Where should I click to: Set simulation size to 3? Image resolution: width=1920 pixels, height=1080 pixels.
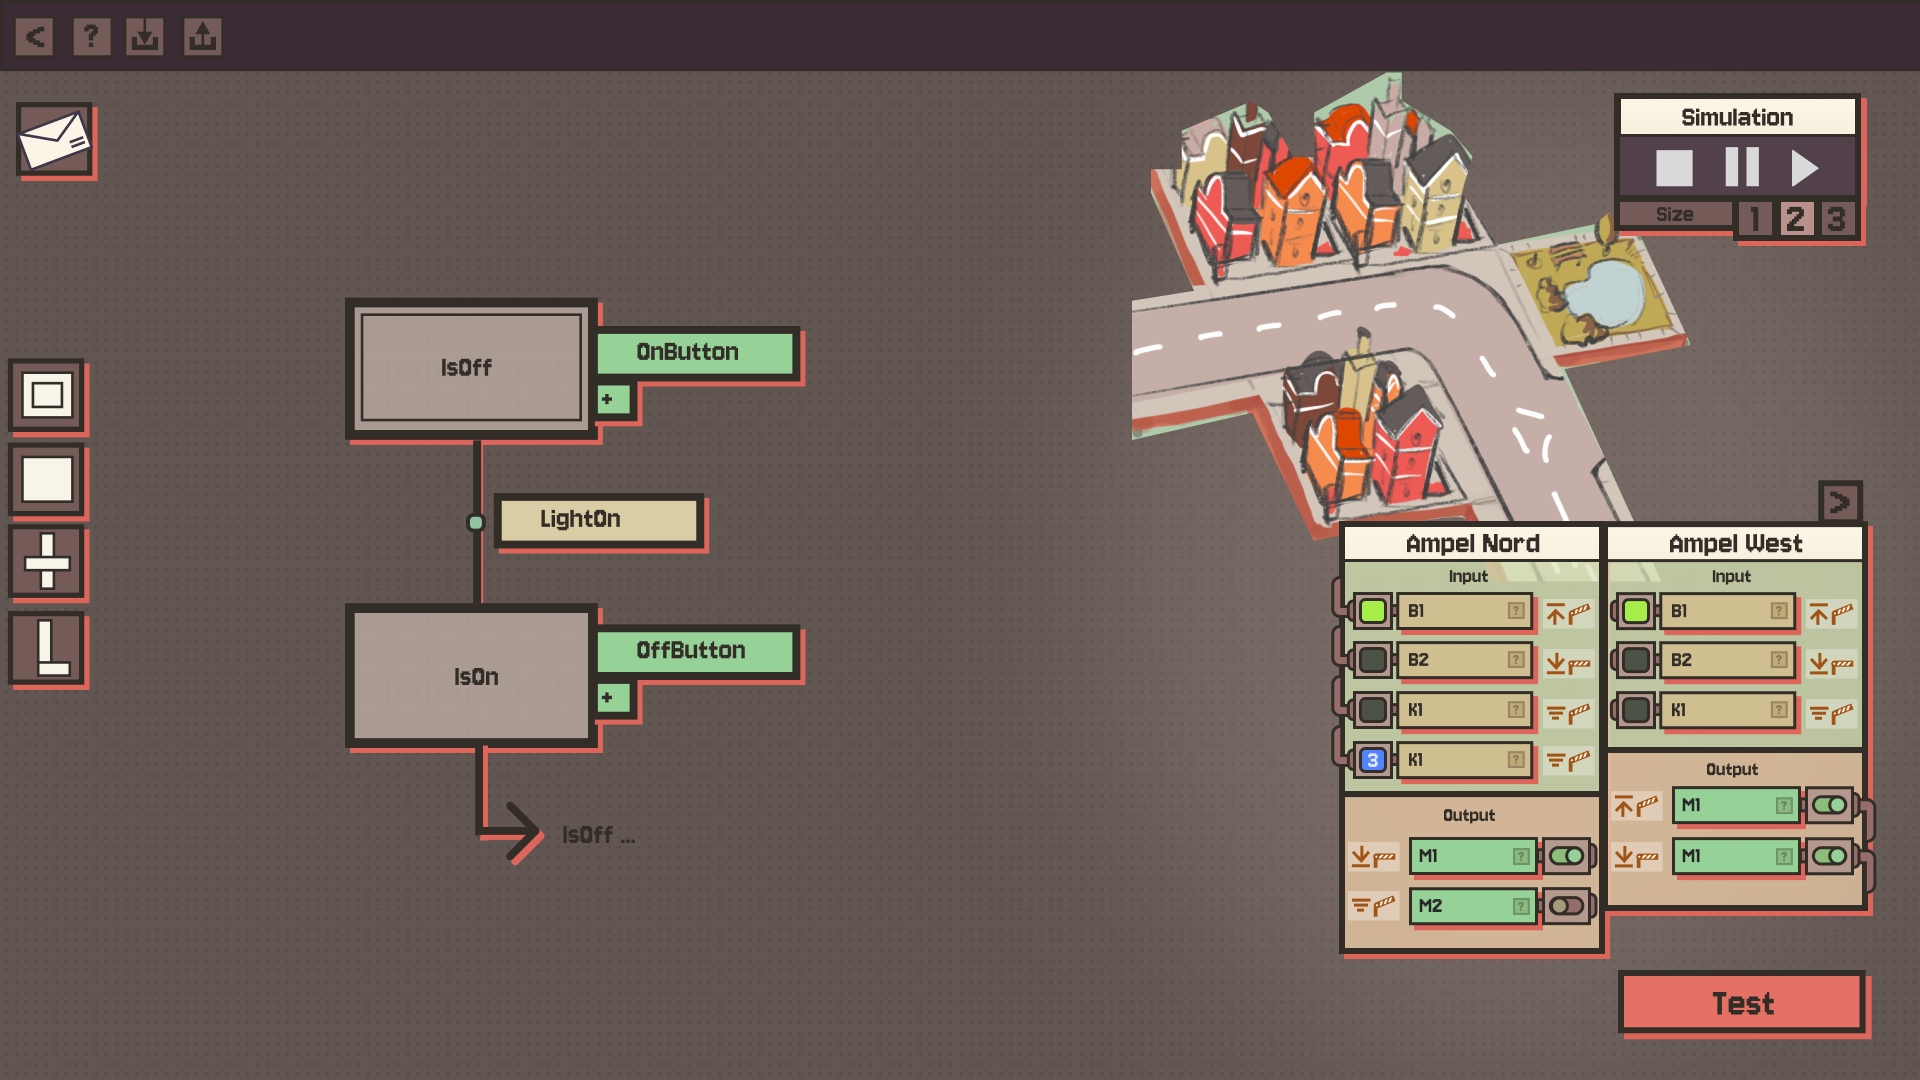(1836, 218)
